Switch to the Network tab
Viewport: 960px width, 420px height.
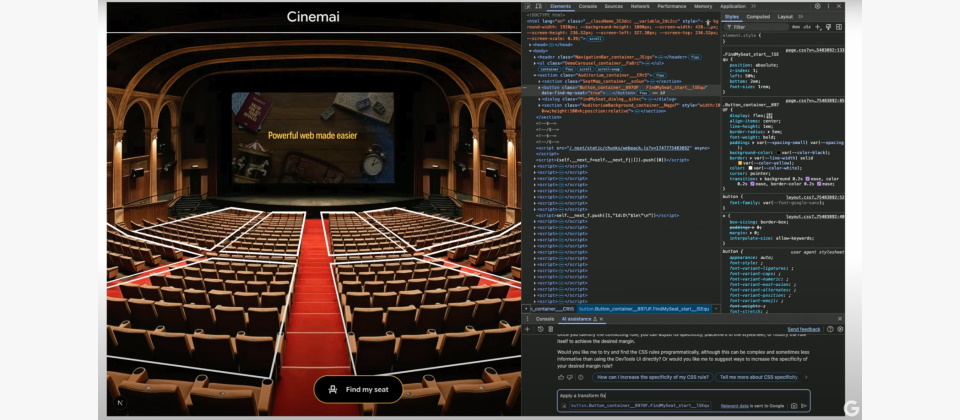pyautogui.click(x=640, y=6)
